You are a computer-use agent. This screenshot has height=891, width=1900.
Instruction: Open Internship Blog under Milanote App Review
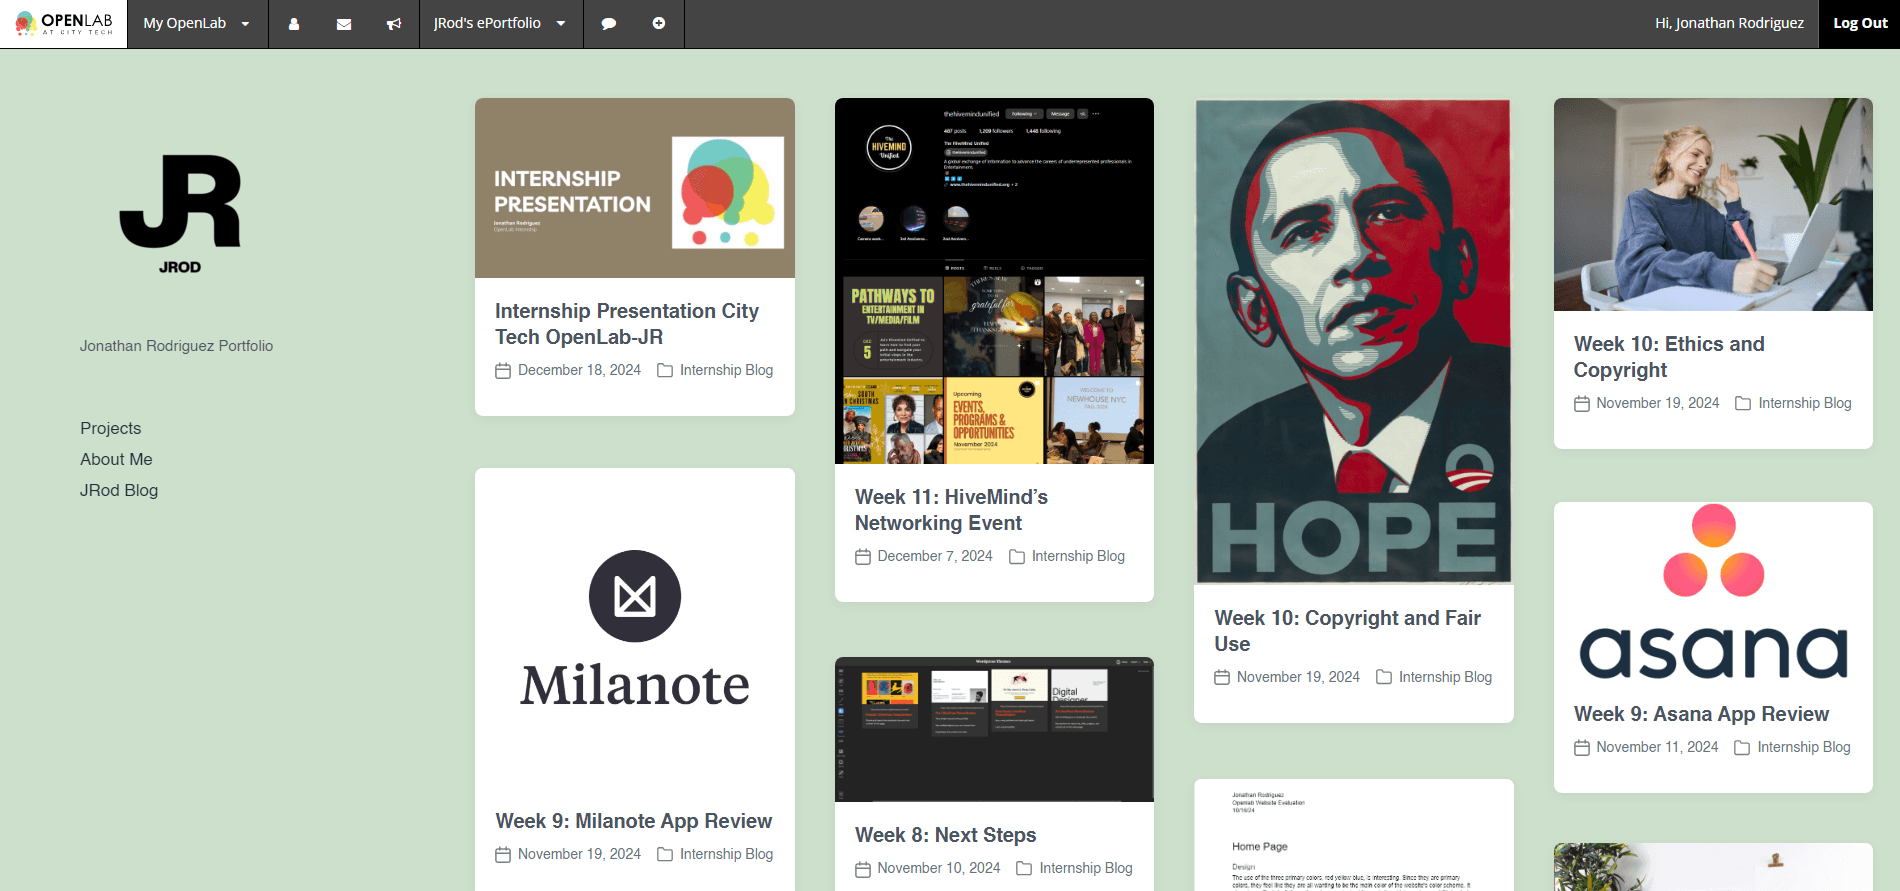click(726, 854)
